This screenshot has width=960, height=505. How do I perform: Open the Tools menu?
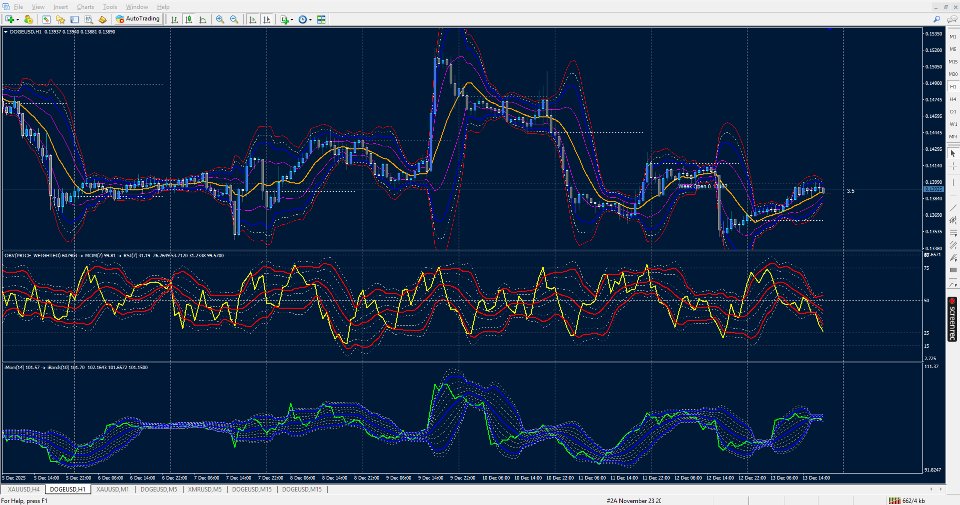pyautogui.click(x=110, y=7)
